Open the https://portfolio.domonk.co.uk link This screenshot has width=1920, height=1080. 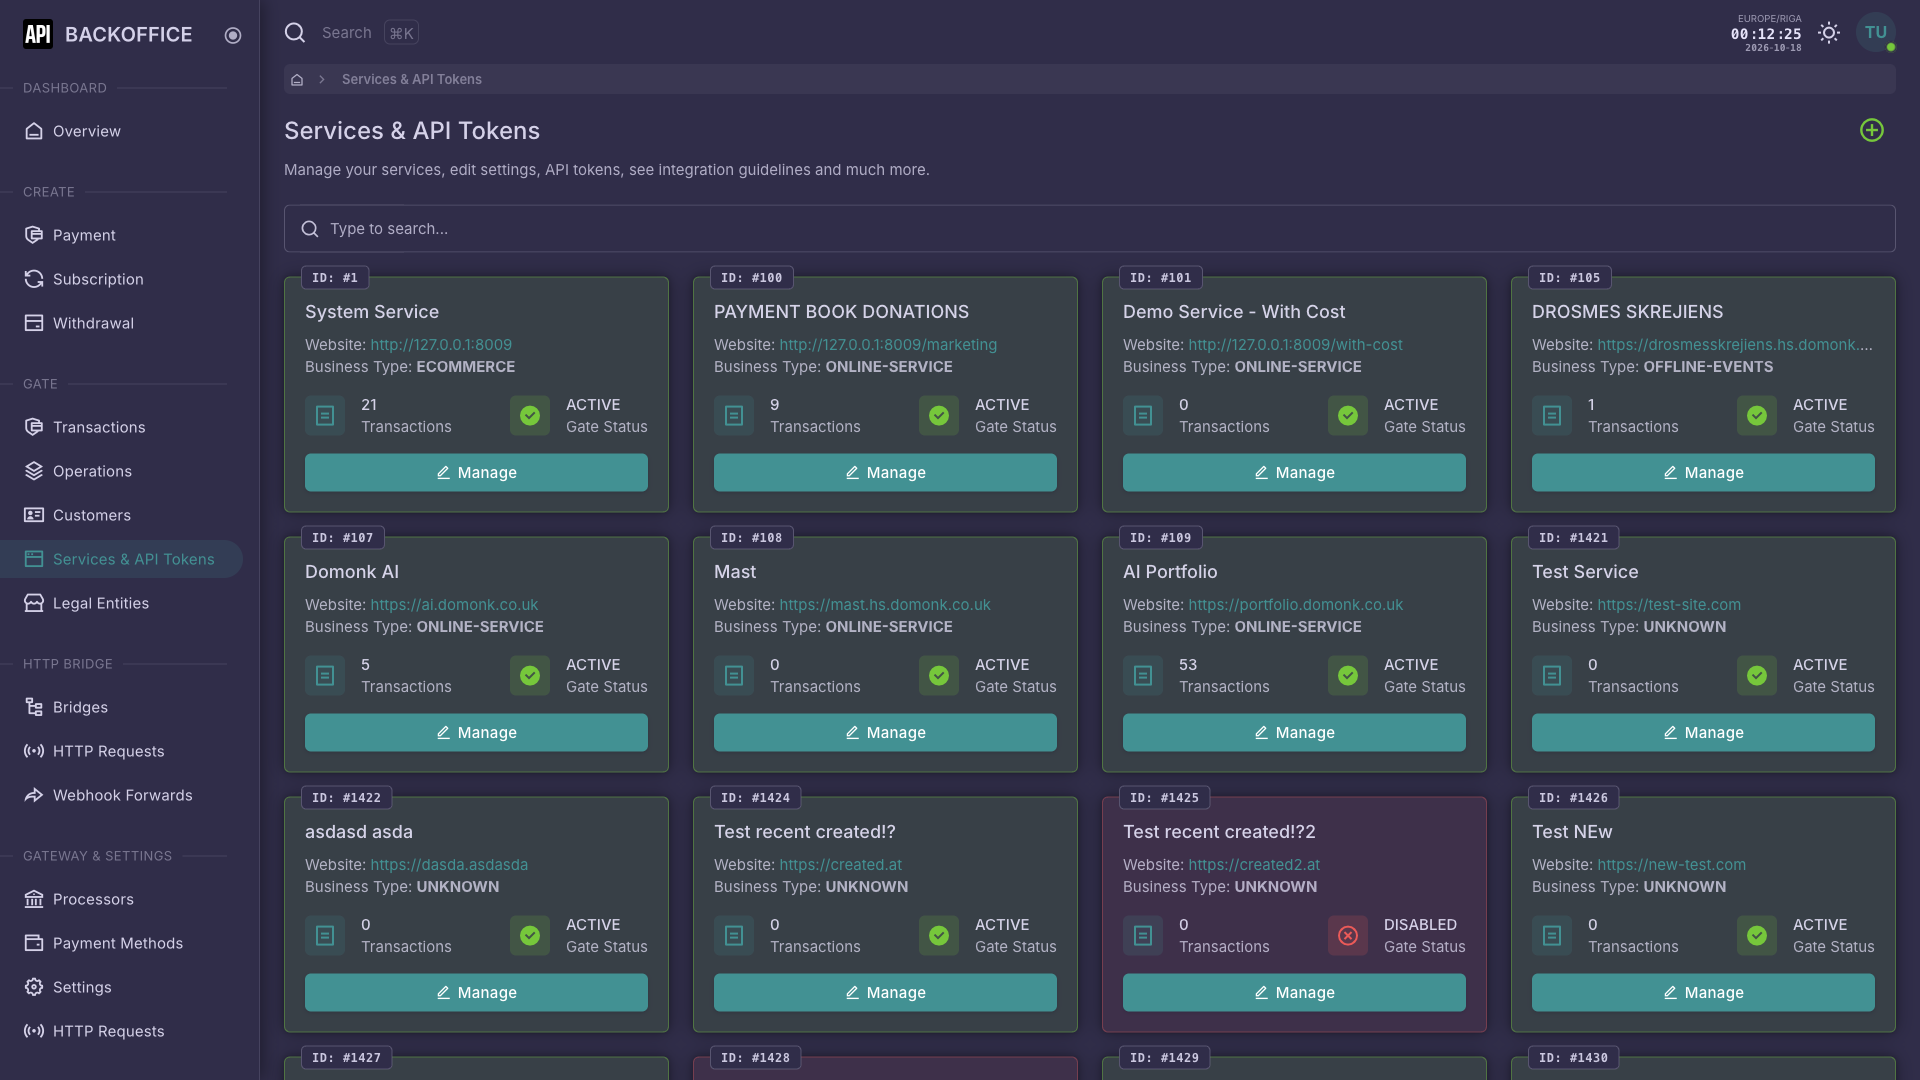1295,605
